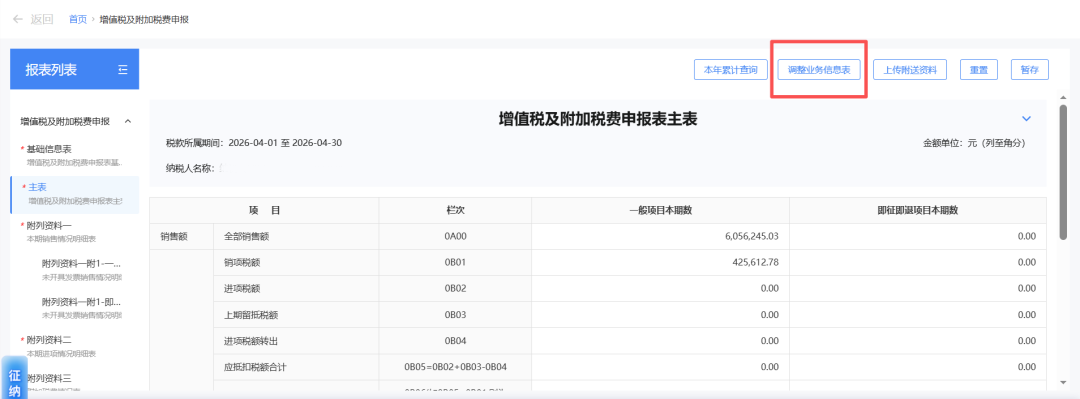Viewport: 1080px width, 399px height.
Task: Open 调整业务信息表
Action: coord(819,70)
